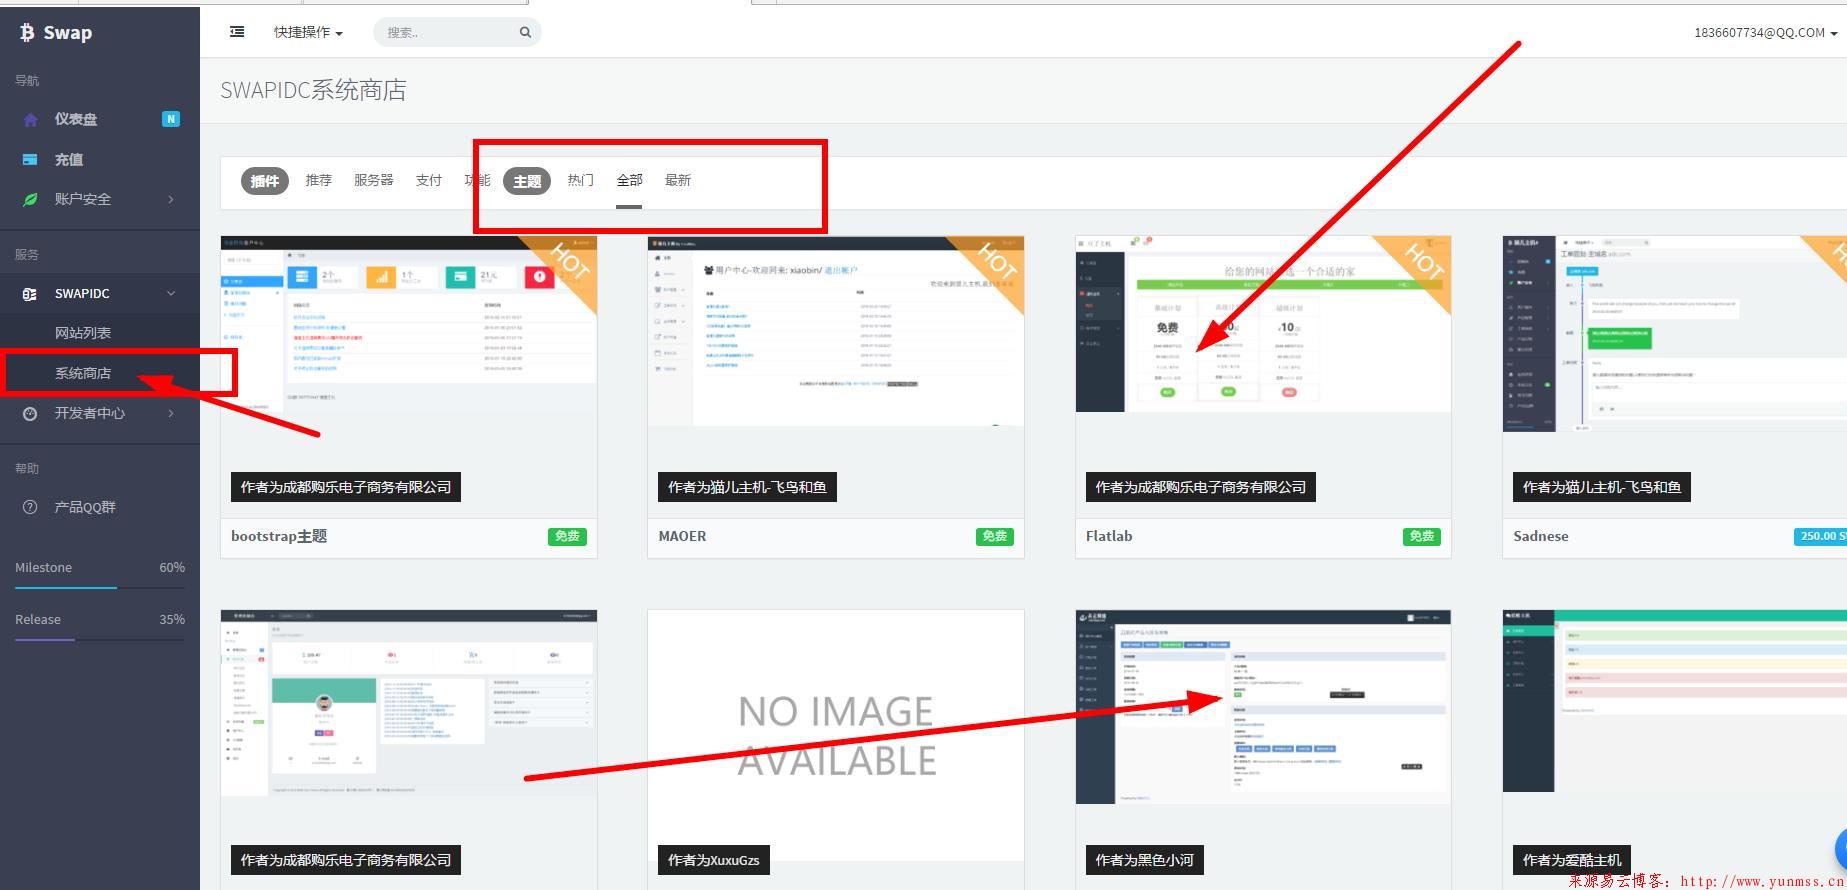Select the 支付 tab
This screenshot has height=890, width=1847.
[x=429, y=180]
